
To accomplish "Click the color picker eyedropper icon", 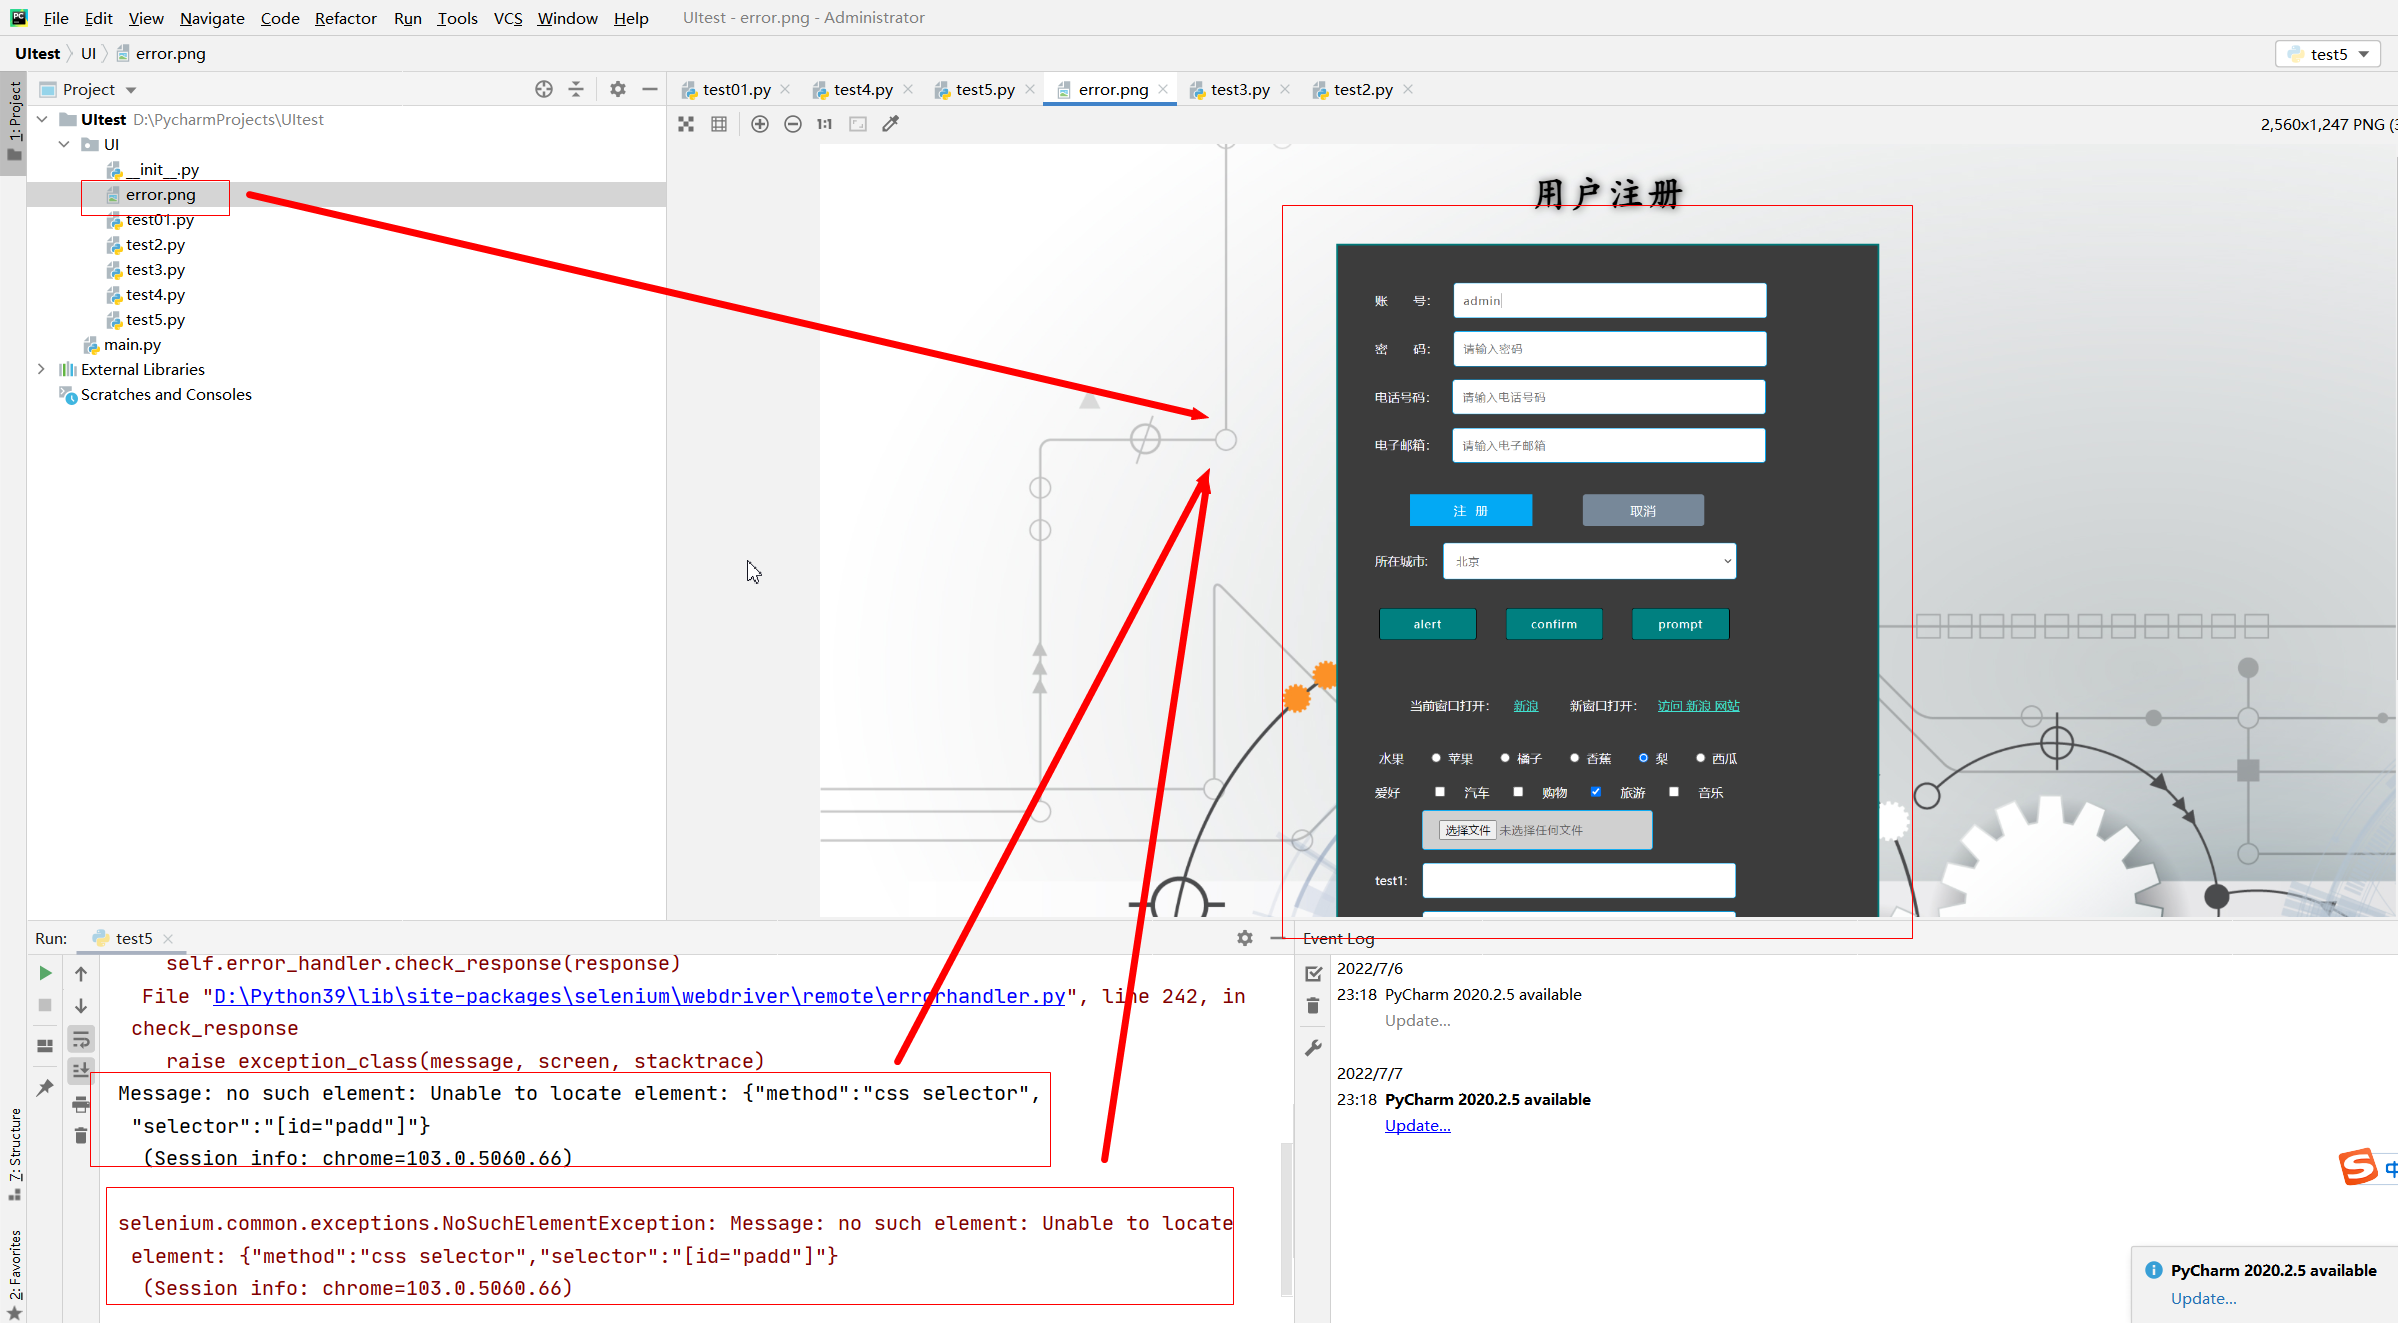I will coord(891,124).
